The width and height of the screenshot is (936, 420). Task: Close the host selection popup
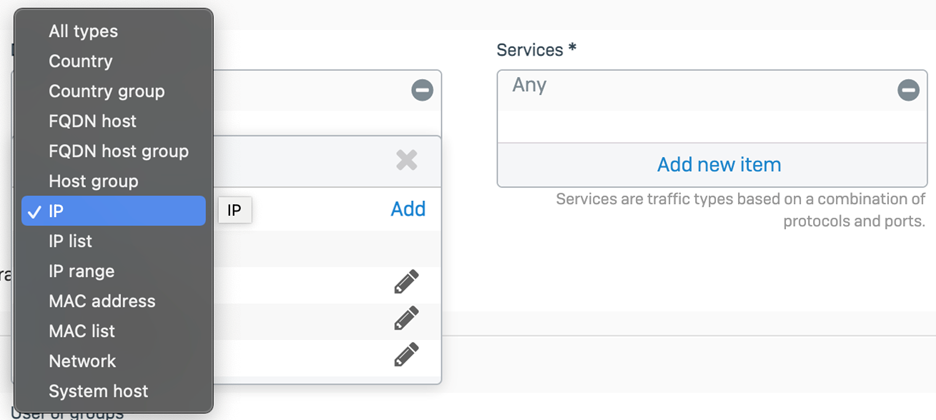pos(406,160)
